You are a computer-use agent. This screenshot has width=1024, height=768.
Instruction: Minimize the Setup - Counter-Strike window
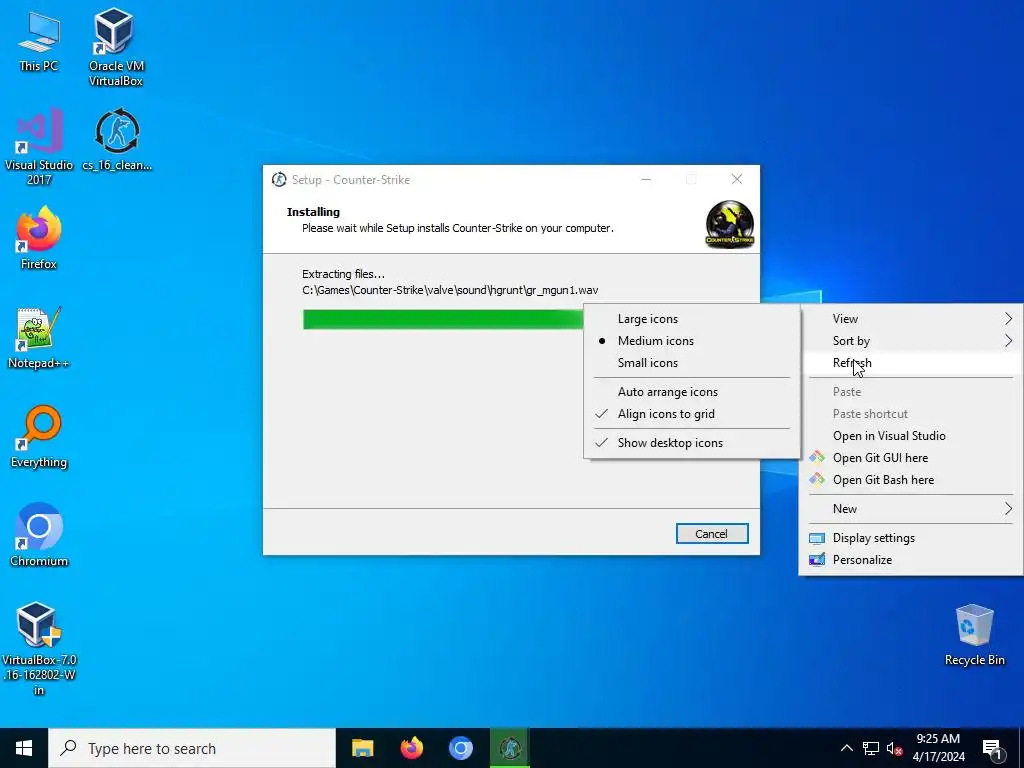647,180
